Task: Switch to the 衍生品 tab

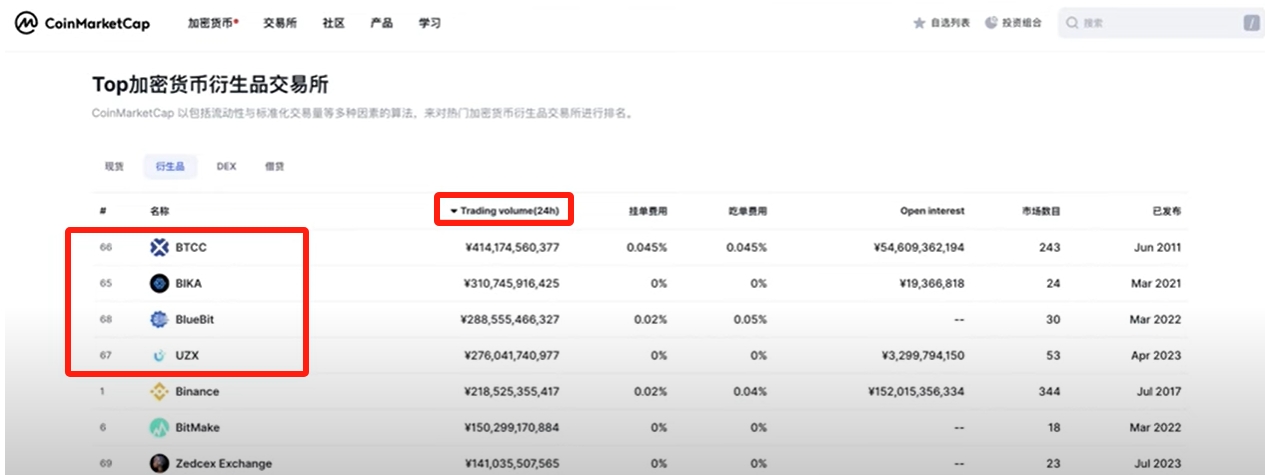Action: (170, 167)
